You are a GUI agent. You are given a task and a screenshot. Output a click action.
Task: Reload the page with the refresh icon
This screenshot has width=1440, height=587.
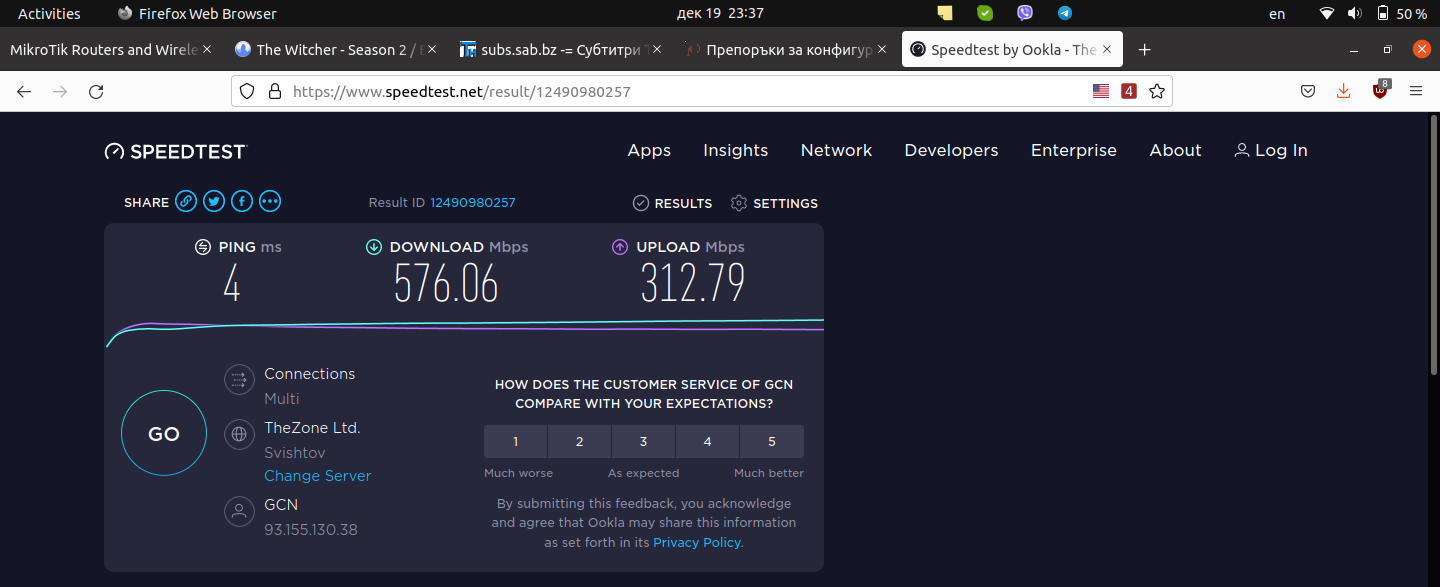tap(96, 91)
